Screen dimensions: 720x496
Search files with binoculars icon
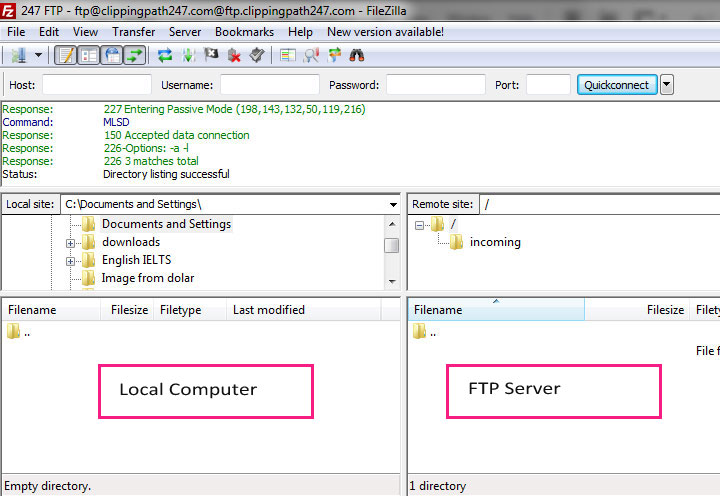(357, 56)
